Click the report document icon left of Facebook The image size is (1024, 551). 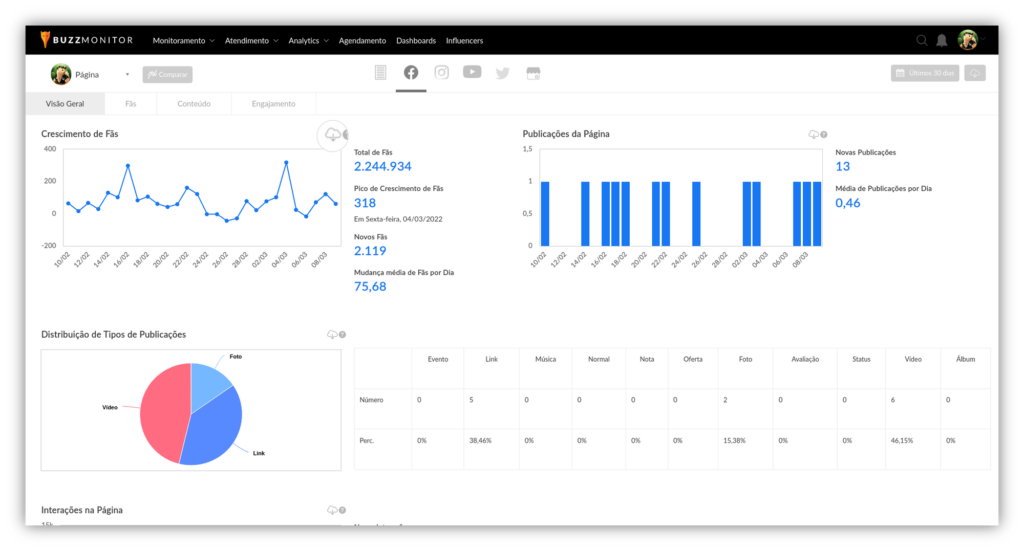tap(380, 73)
